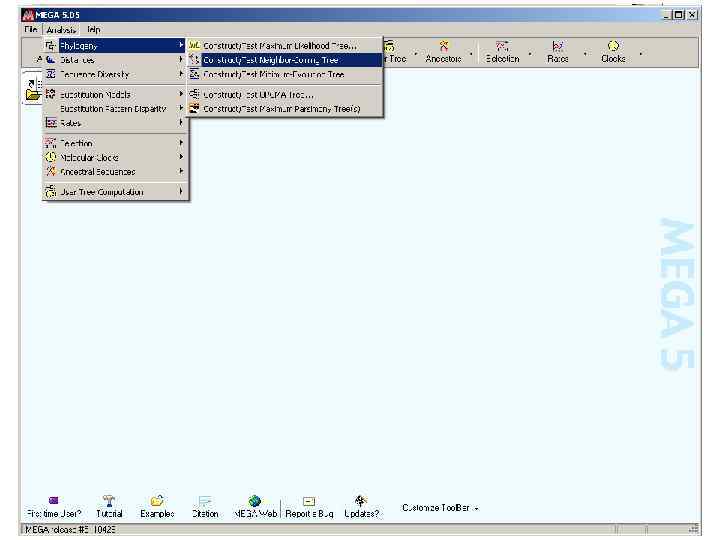Expand Molecular Clocks submenu arrow

tap(181, 157)
